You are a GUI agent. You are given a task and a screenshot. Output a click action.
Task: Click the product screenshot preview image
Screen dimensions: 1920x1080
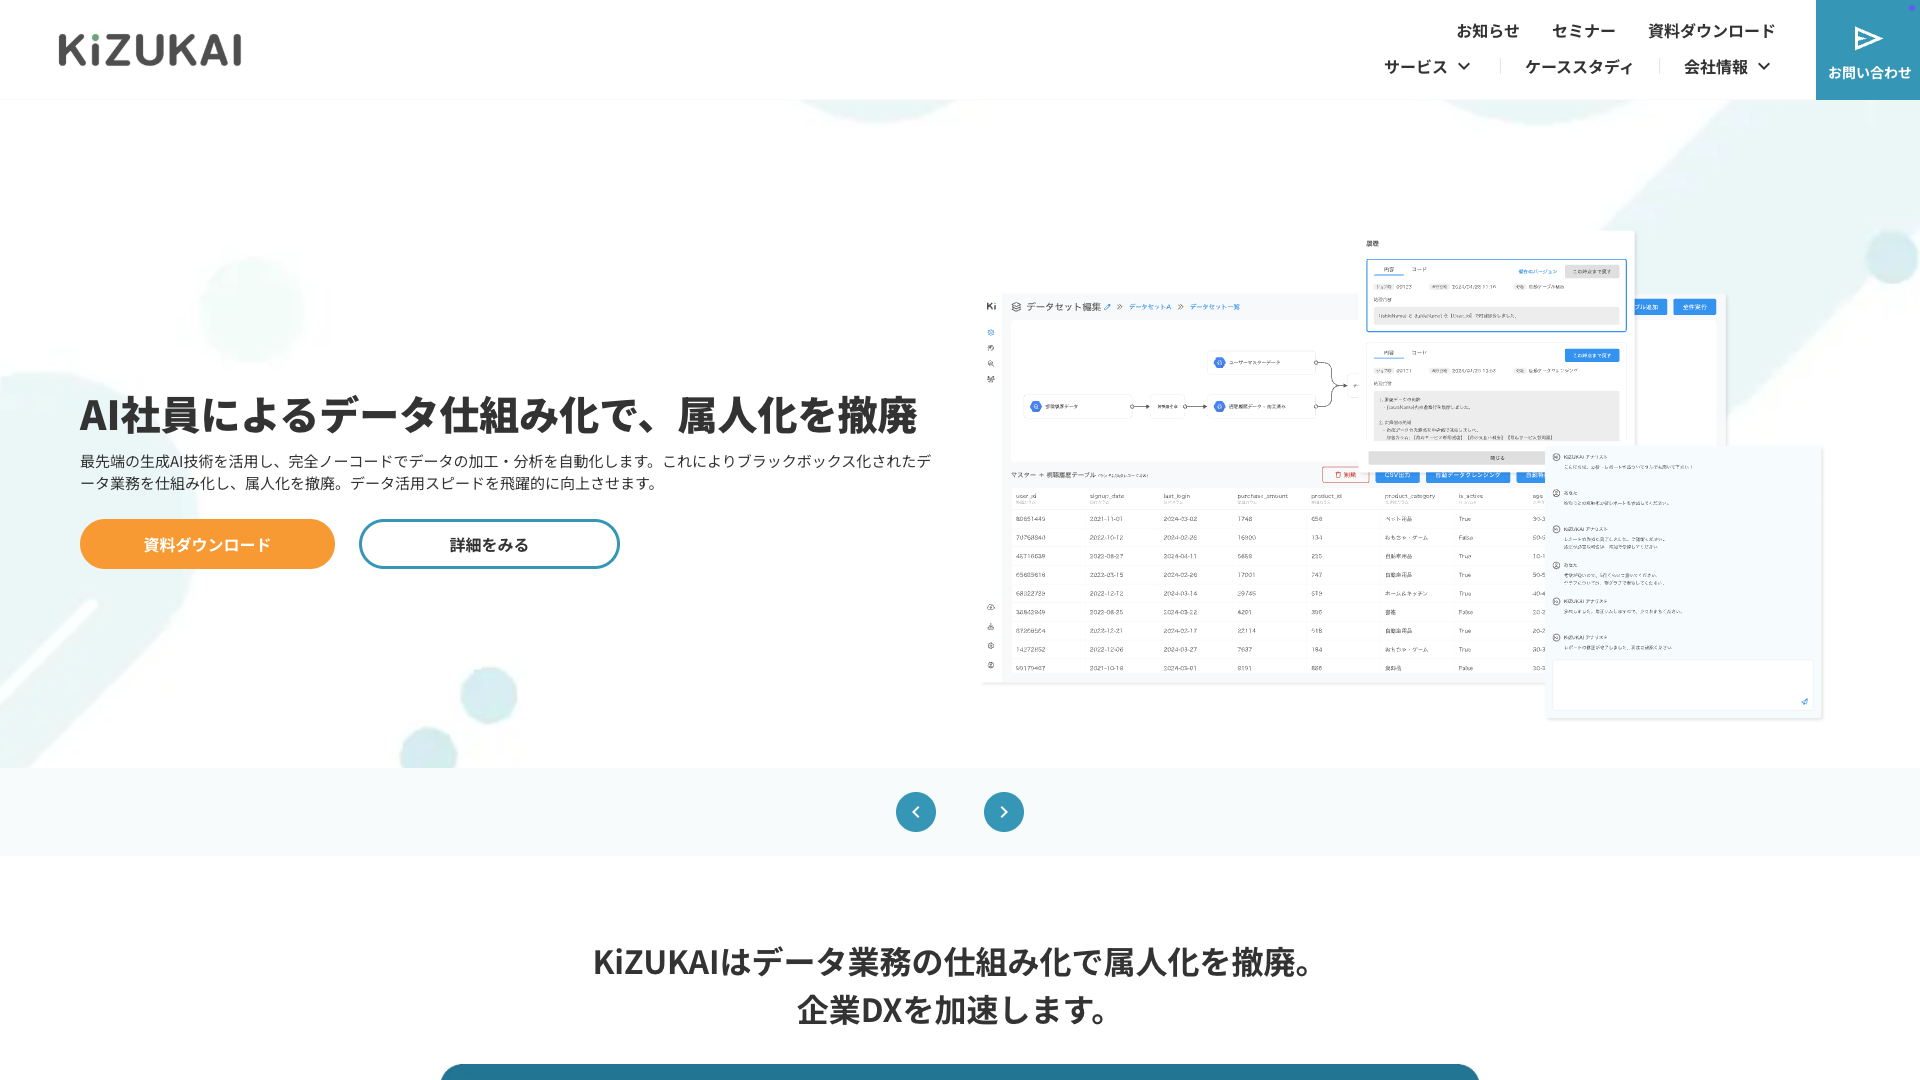click(1402, 475)
